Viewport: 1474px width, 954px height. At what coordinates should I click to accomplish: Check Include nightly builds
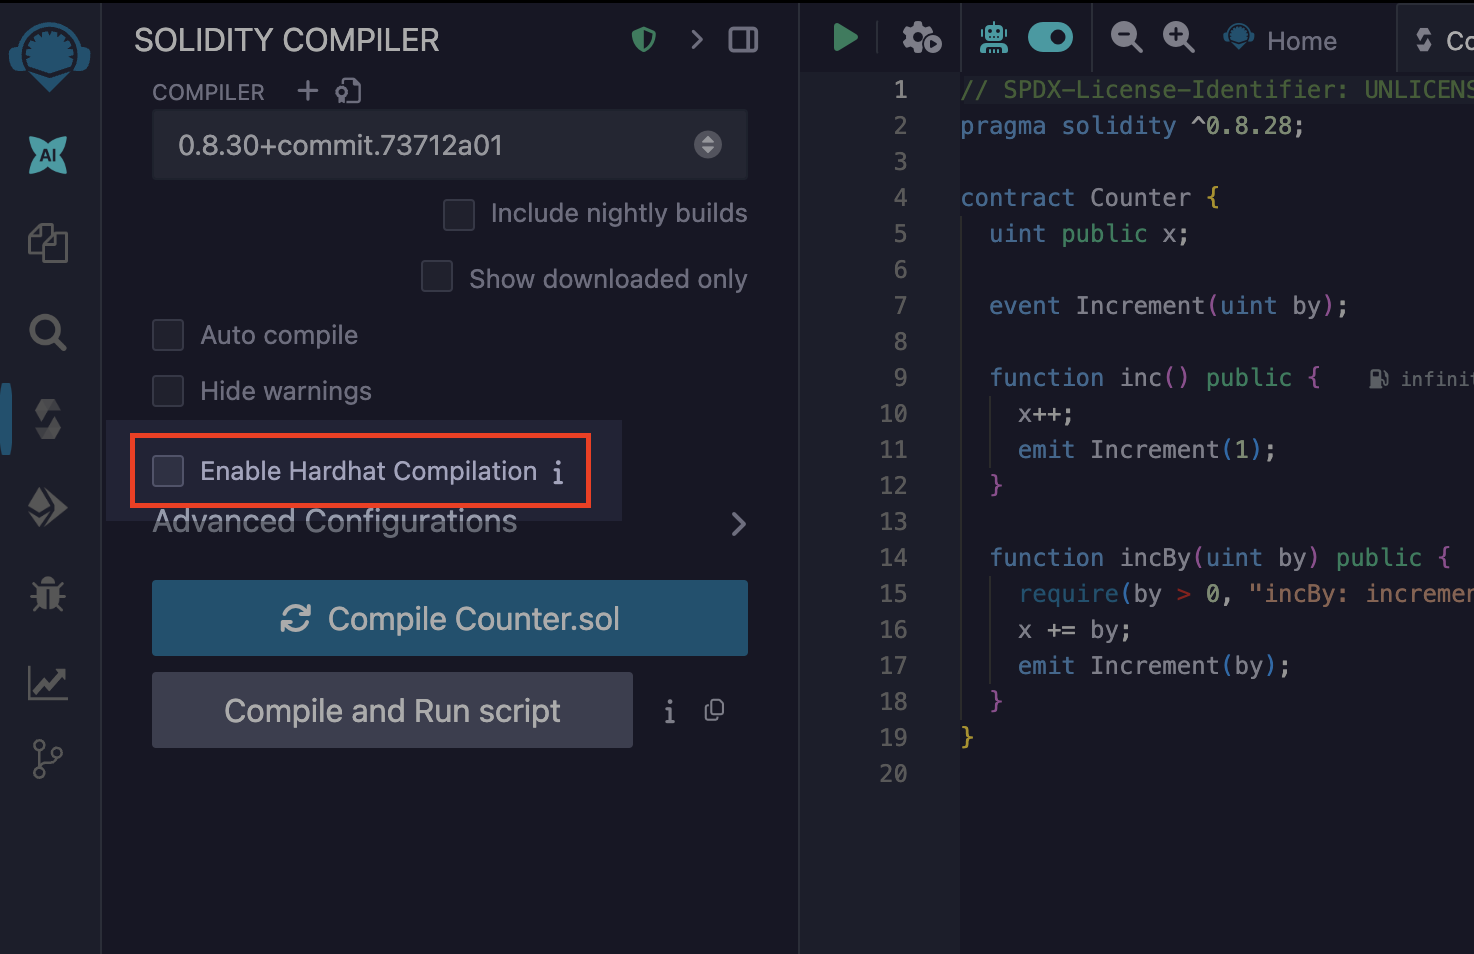[x=459, y=214]
